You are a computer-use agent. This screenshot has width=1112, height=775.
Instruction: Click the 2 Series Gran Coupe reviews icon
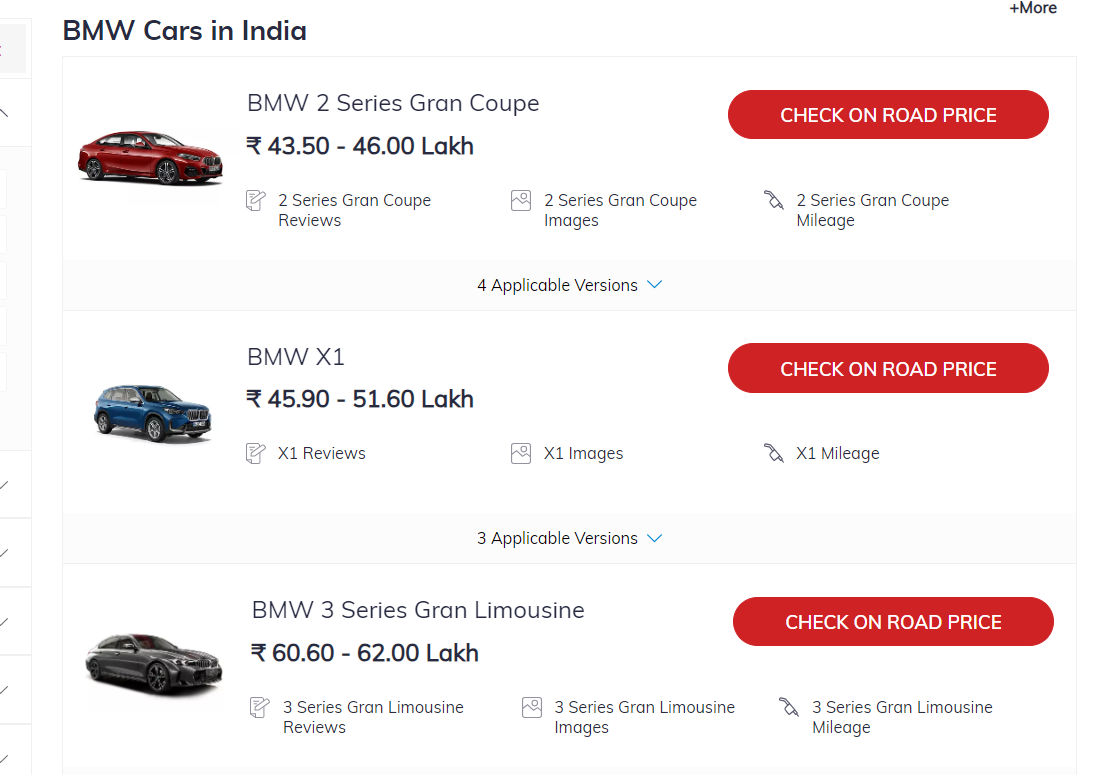[256, 200]
